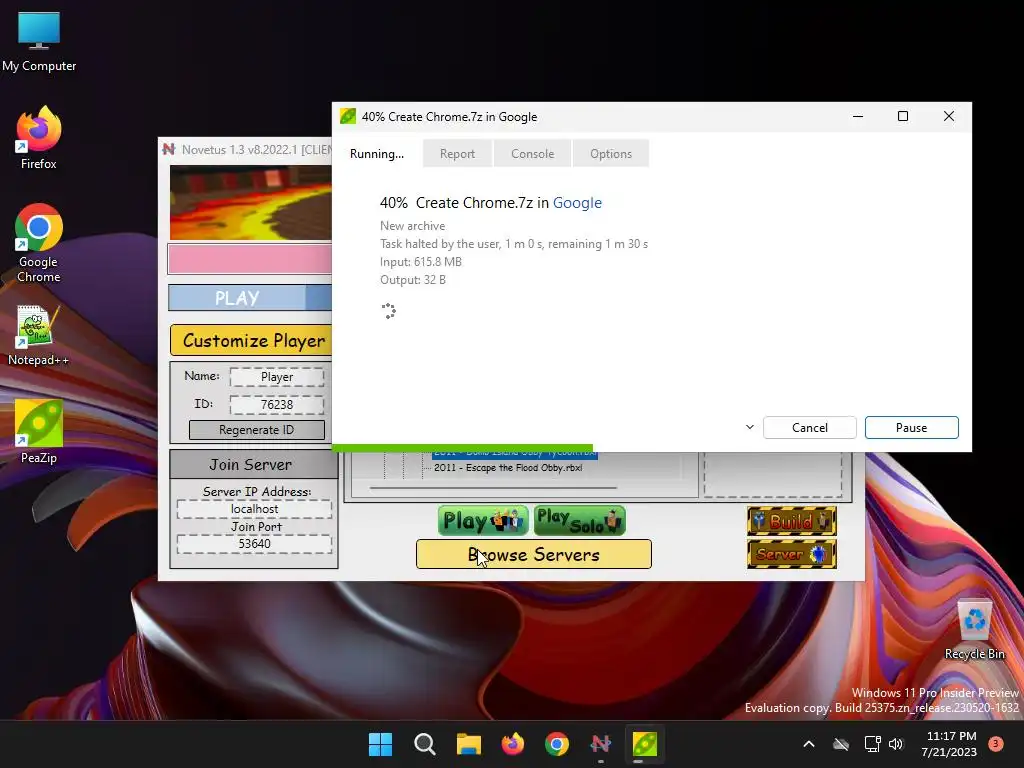This screenshot has width=1024, height=768.
Task: Switch to Report tab in PeaZip
Action: click(457, 153)
